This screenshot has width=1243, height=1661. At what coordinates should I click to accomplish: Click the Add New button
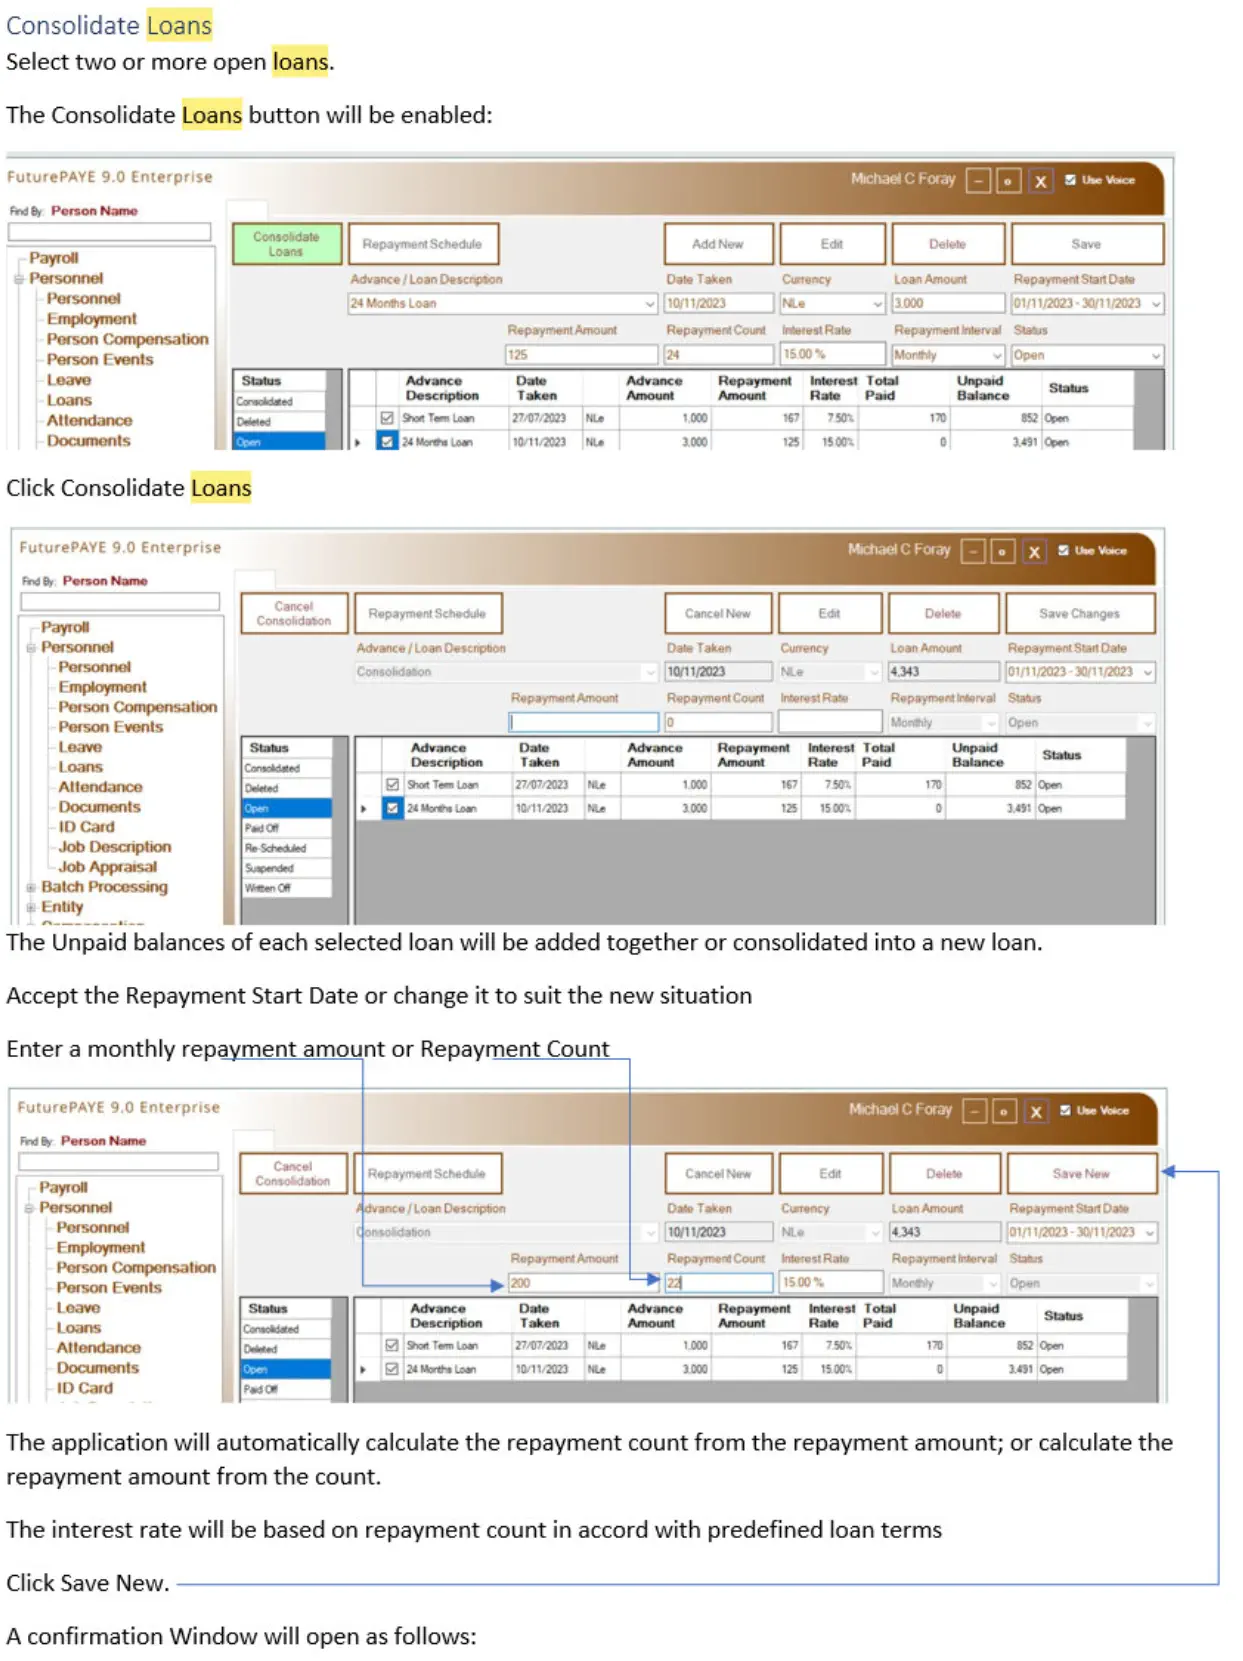(718, 244)
